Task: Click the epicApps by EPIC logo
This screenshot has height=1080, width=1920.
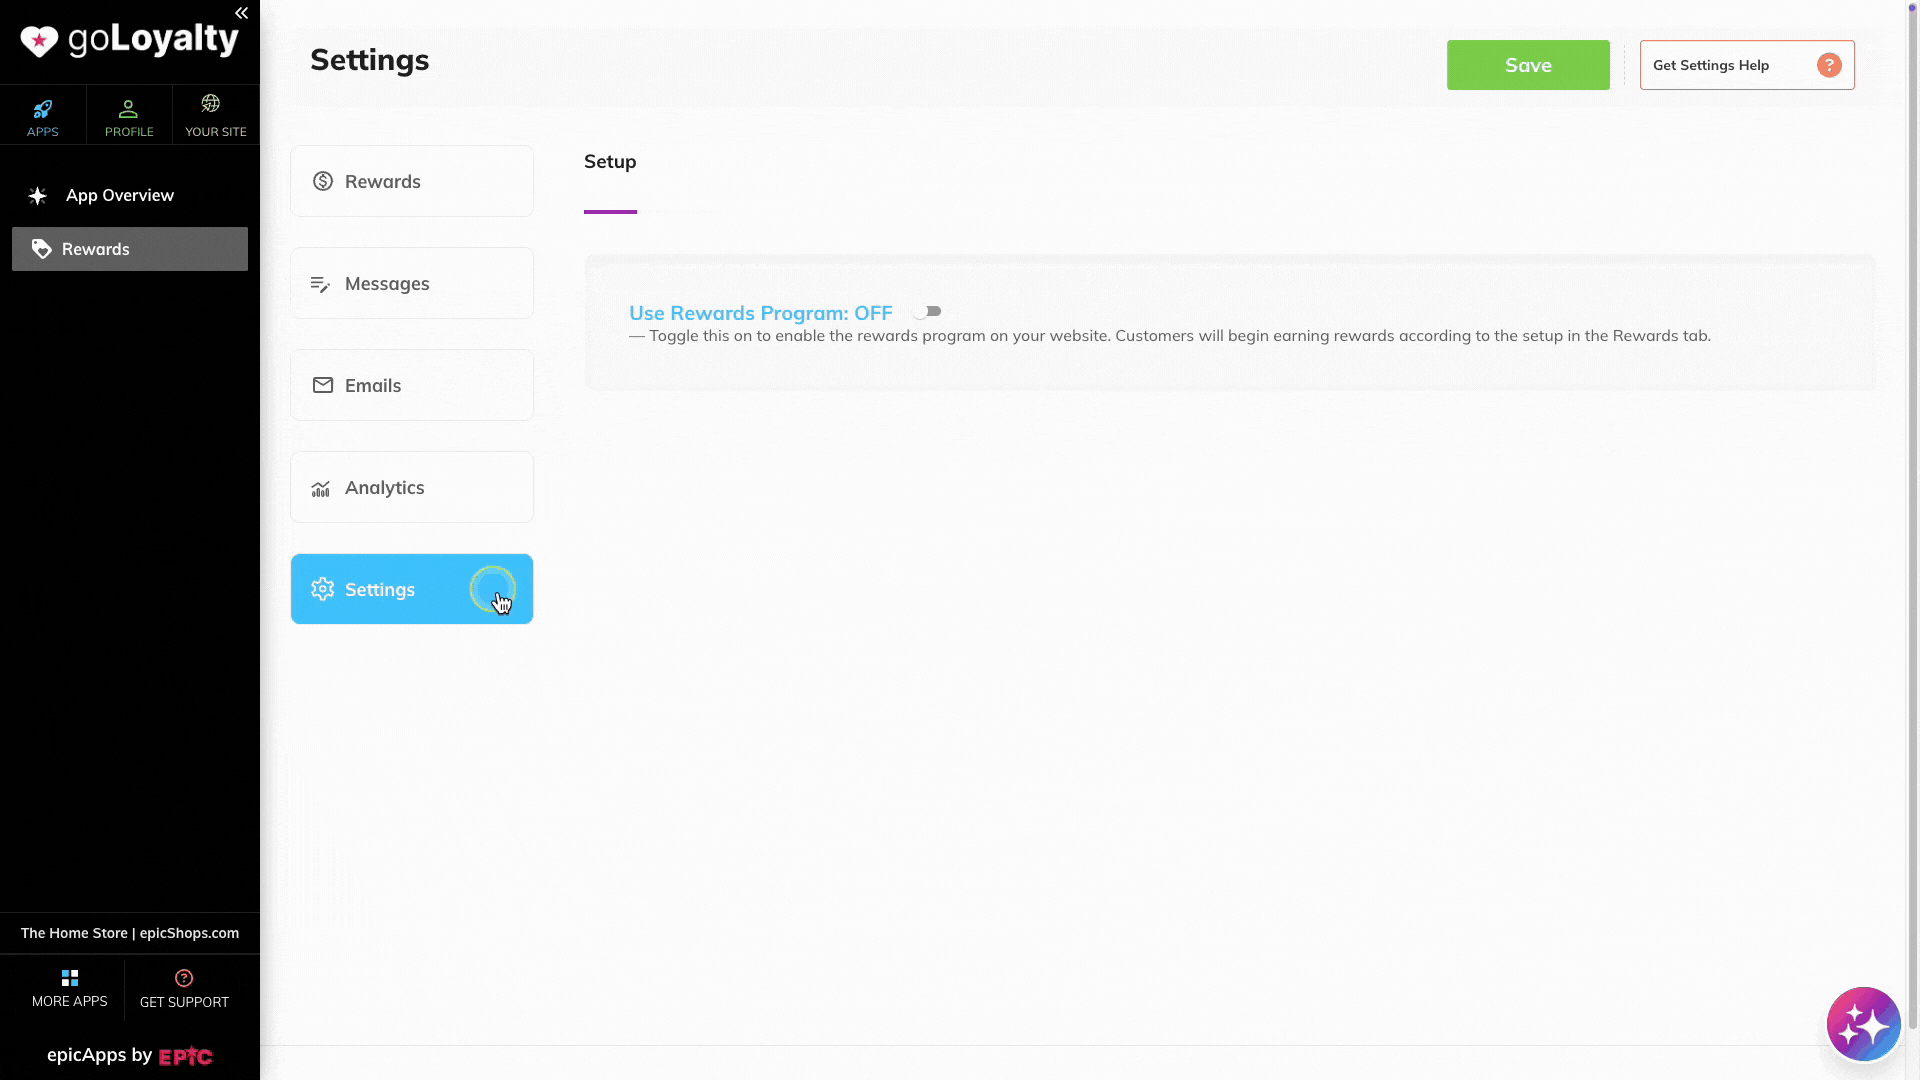Action: tap(130, 1055)
